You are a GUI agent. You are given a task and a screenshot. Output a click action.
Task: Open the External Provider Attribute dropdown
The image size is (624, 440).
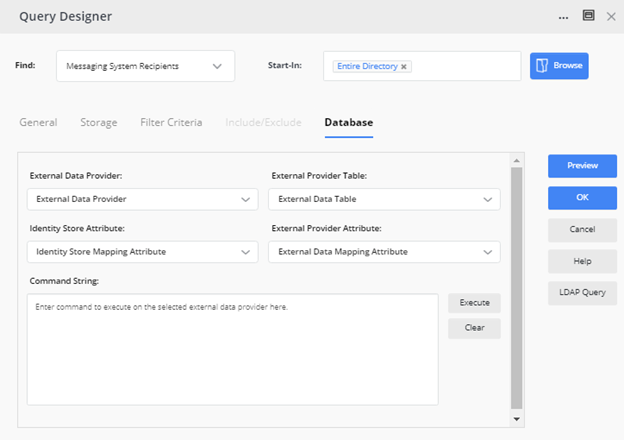[384, 251]
